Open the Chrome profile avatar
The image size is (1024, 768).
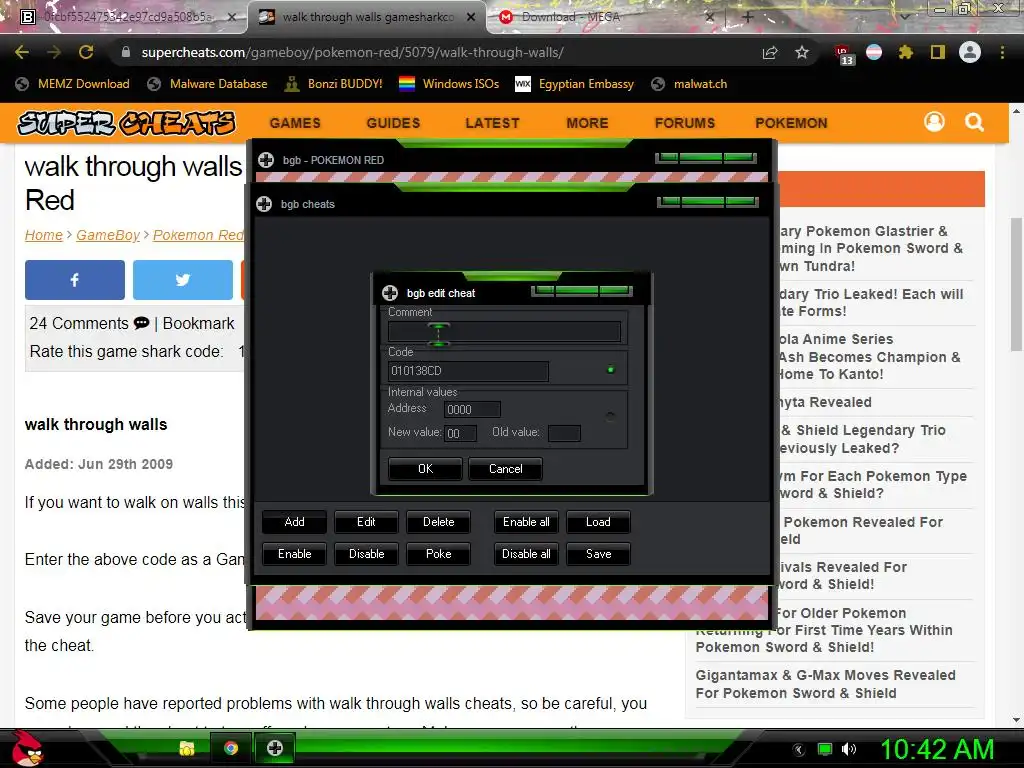[970, 52]
